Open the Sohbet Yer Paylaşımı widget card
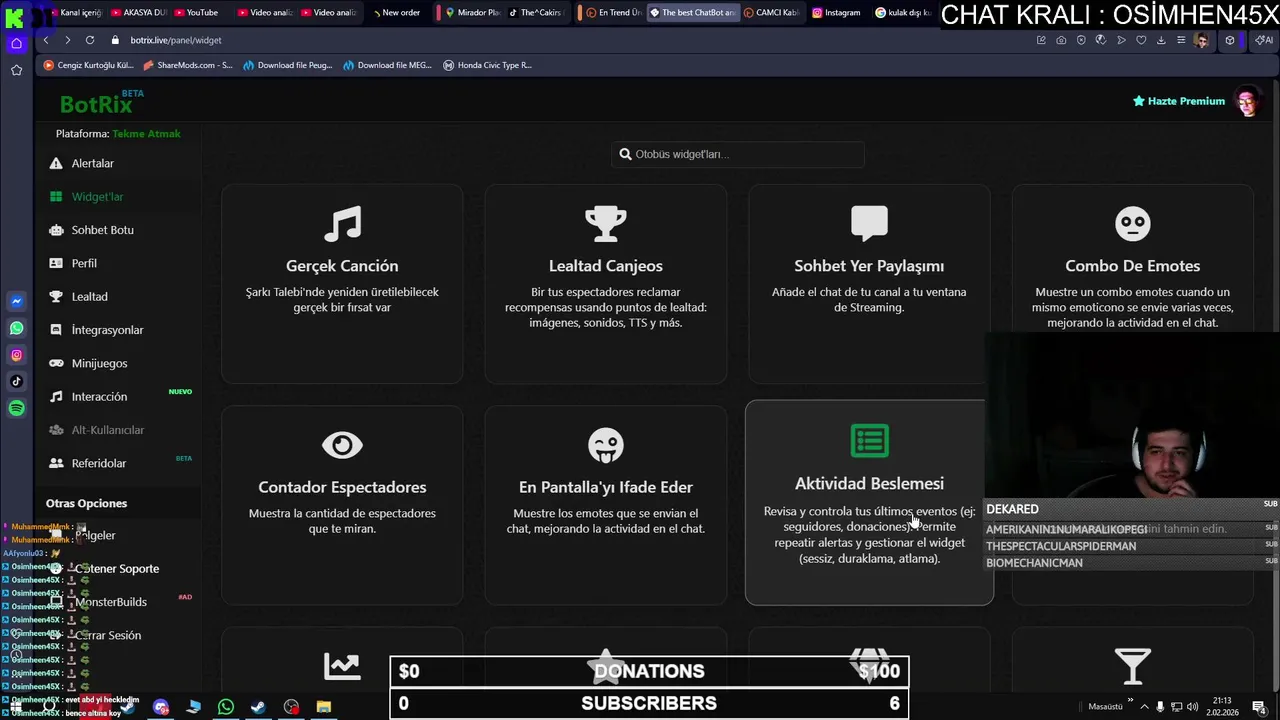The image size is (1280, 720). click(869, 284)
